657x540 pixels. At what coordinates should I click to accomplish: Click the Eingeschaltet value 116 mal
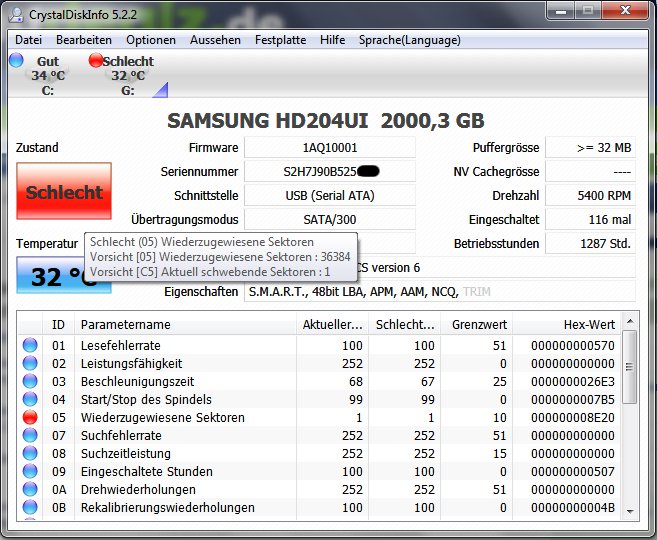pyautogui.click(x=590, y=219)
